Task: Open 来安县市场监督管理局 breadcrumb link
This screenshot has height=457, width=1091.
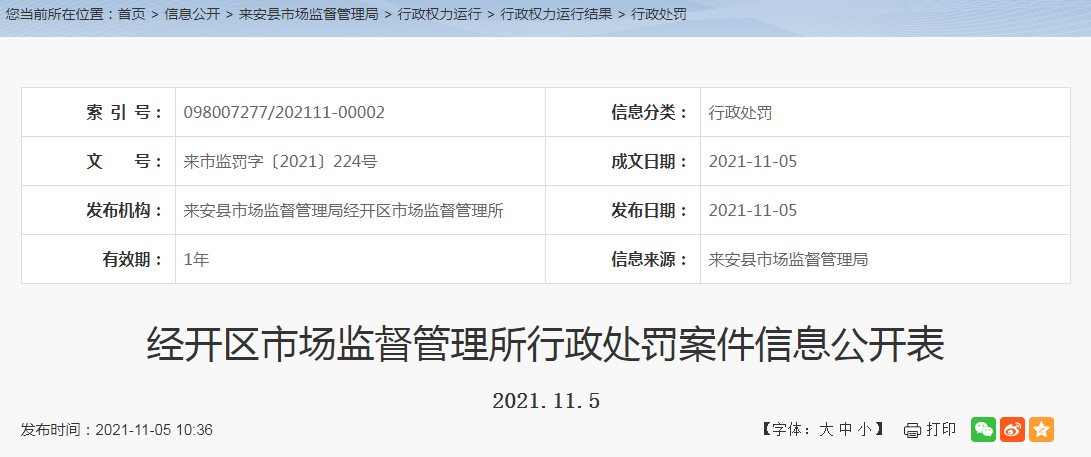Action: (x=308, y=14)
